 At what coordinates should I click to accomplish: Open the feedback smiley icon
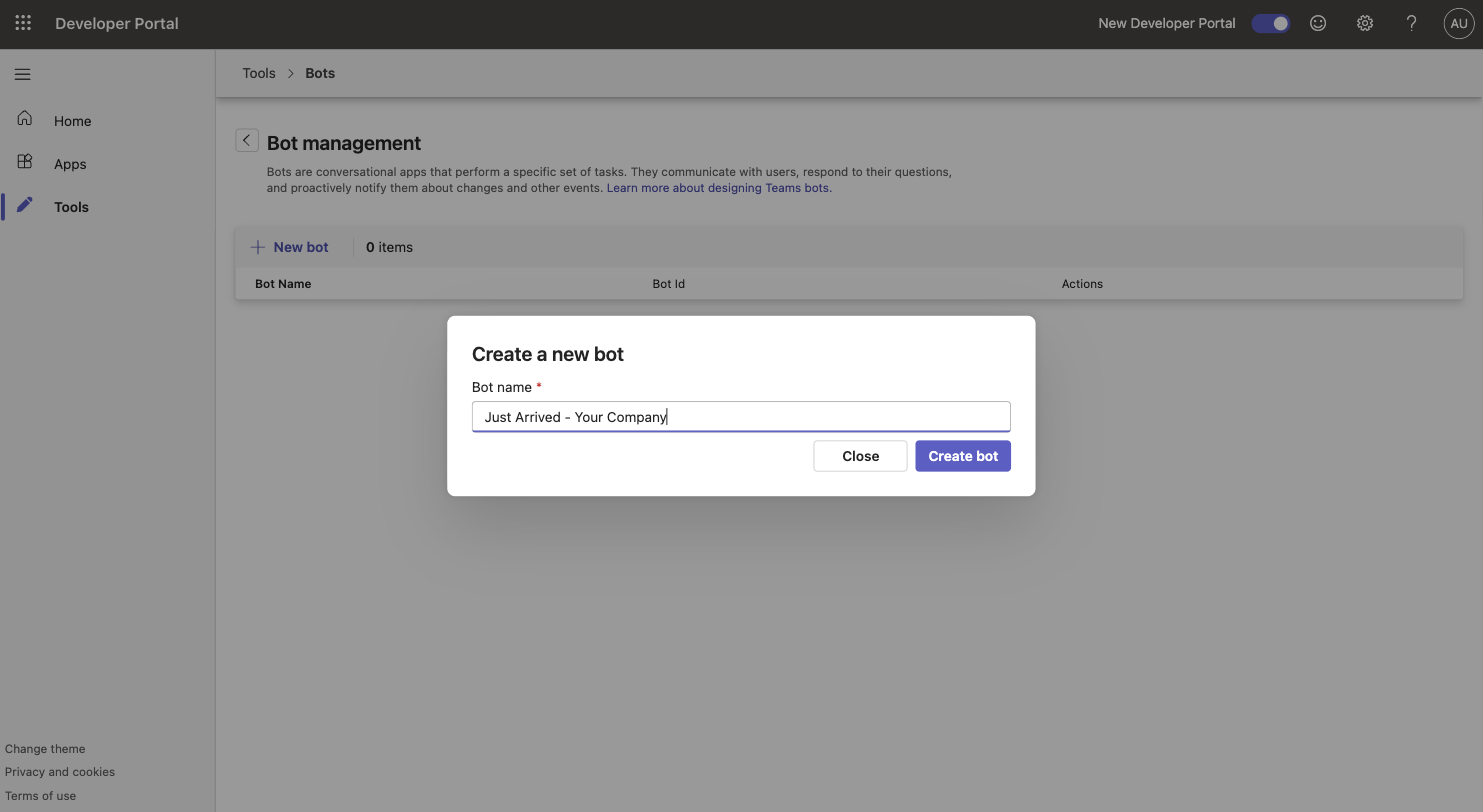tap(1318, 23)
